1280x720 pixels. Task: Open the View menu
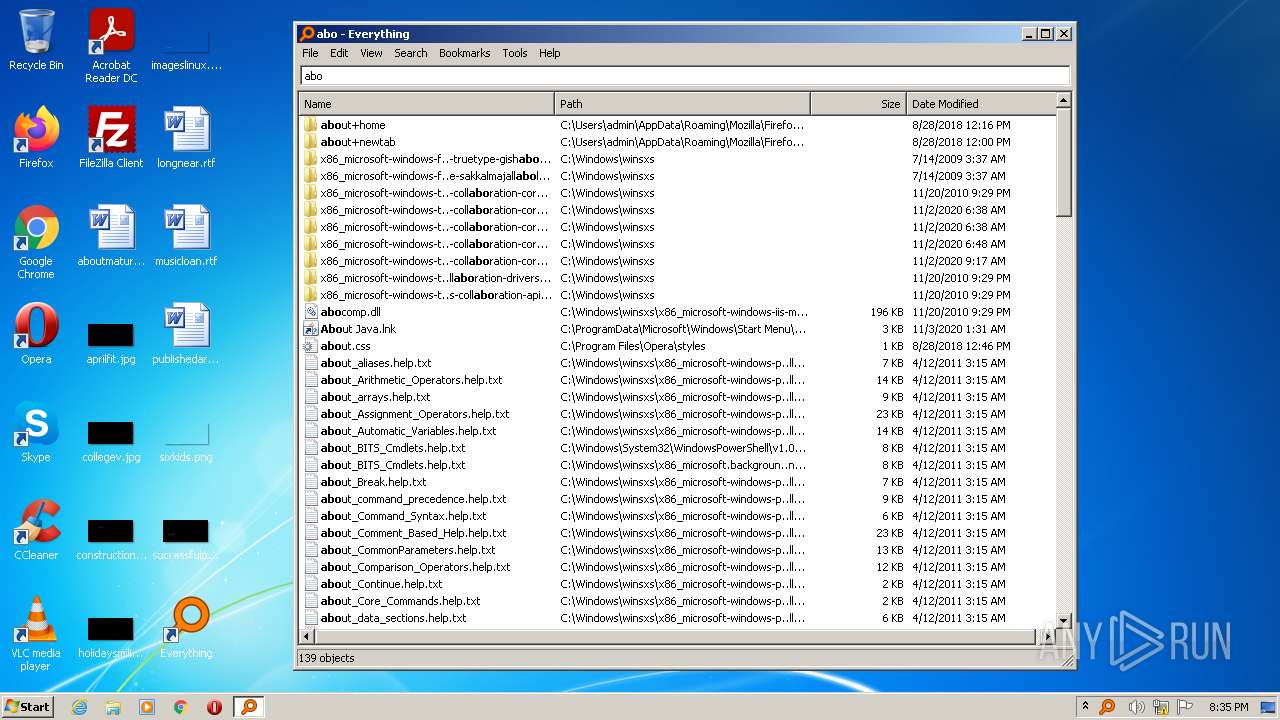point(371,53)
